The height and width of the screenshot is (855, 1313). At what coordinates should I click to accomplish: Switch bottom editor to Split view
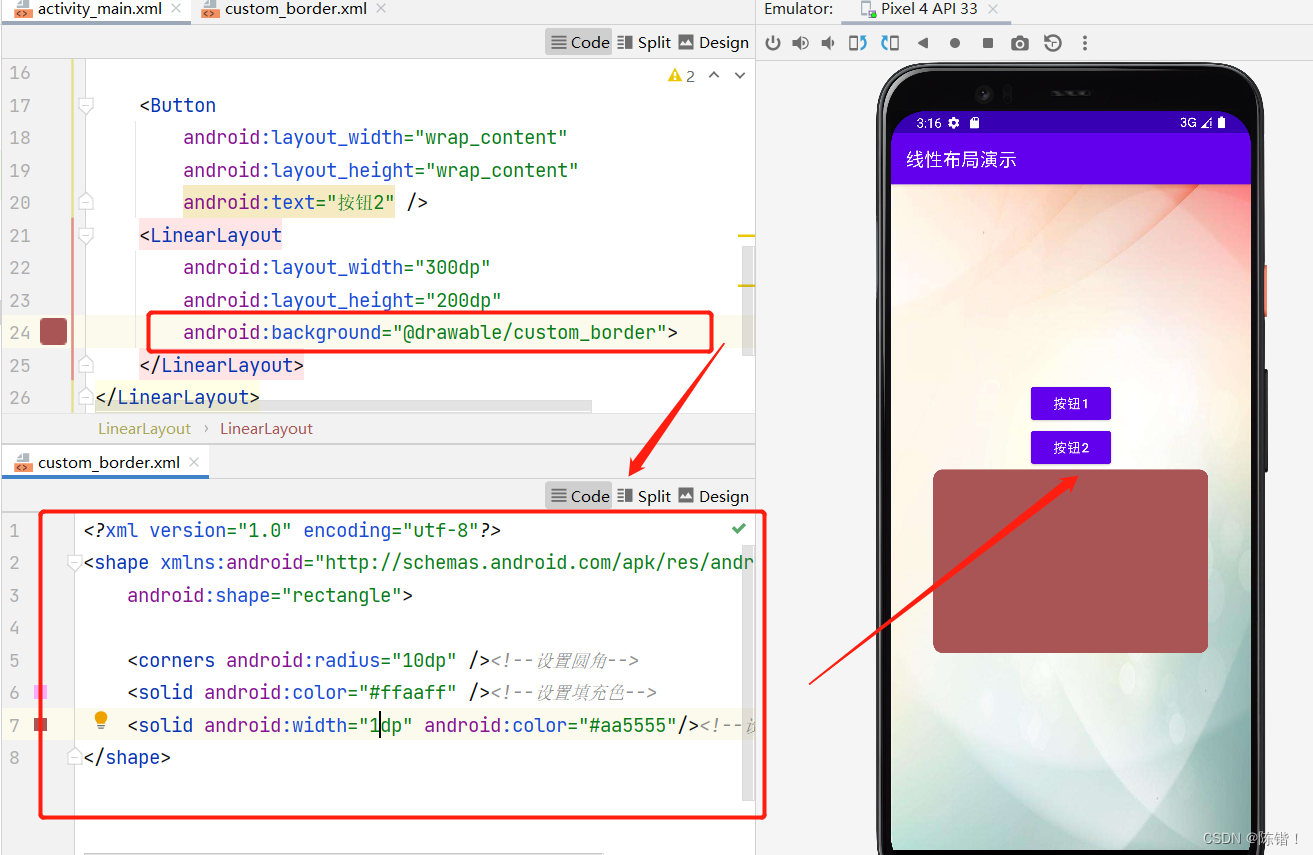pyautogui.click(x=644, y=496)
